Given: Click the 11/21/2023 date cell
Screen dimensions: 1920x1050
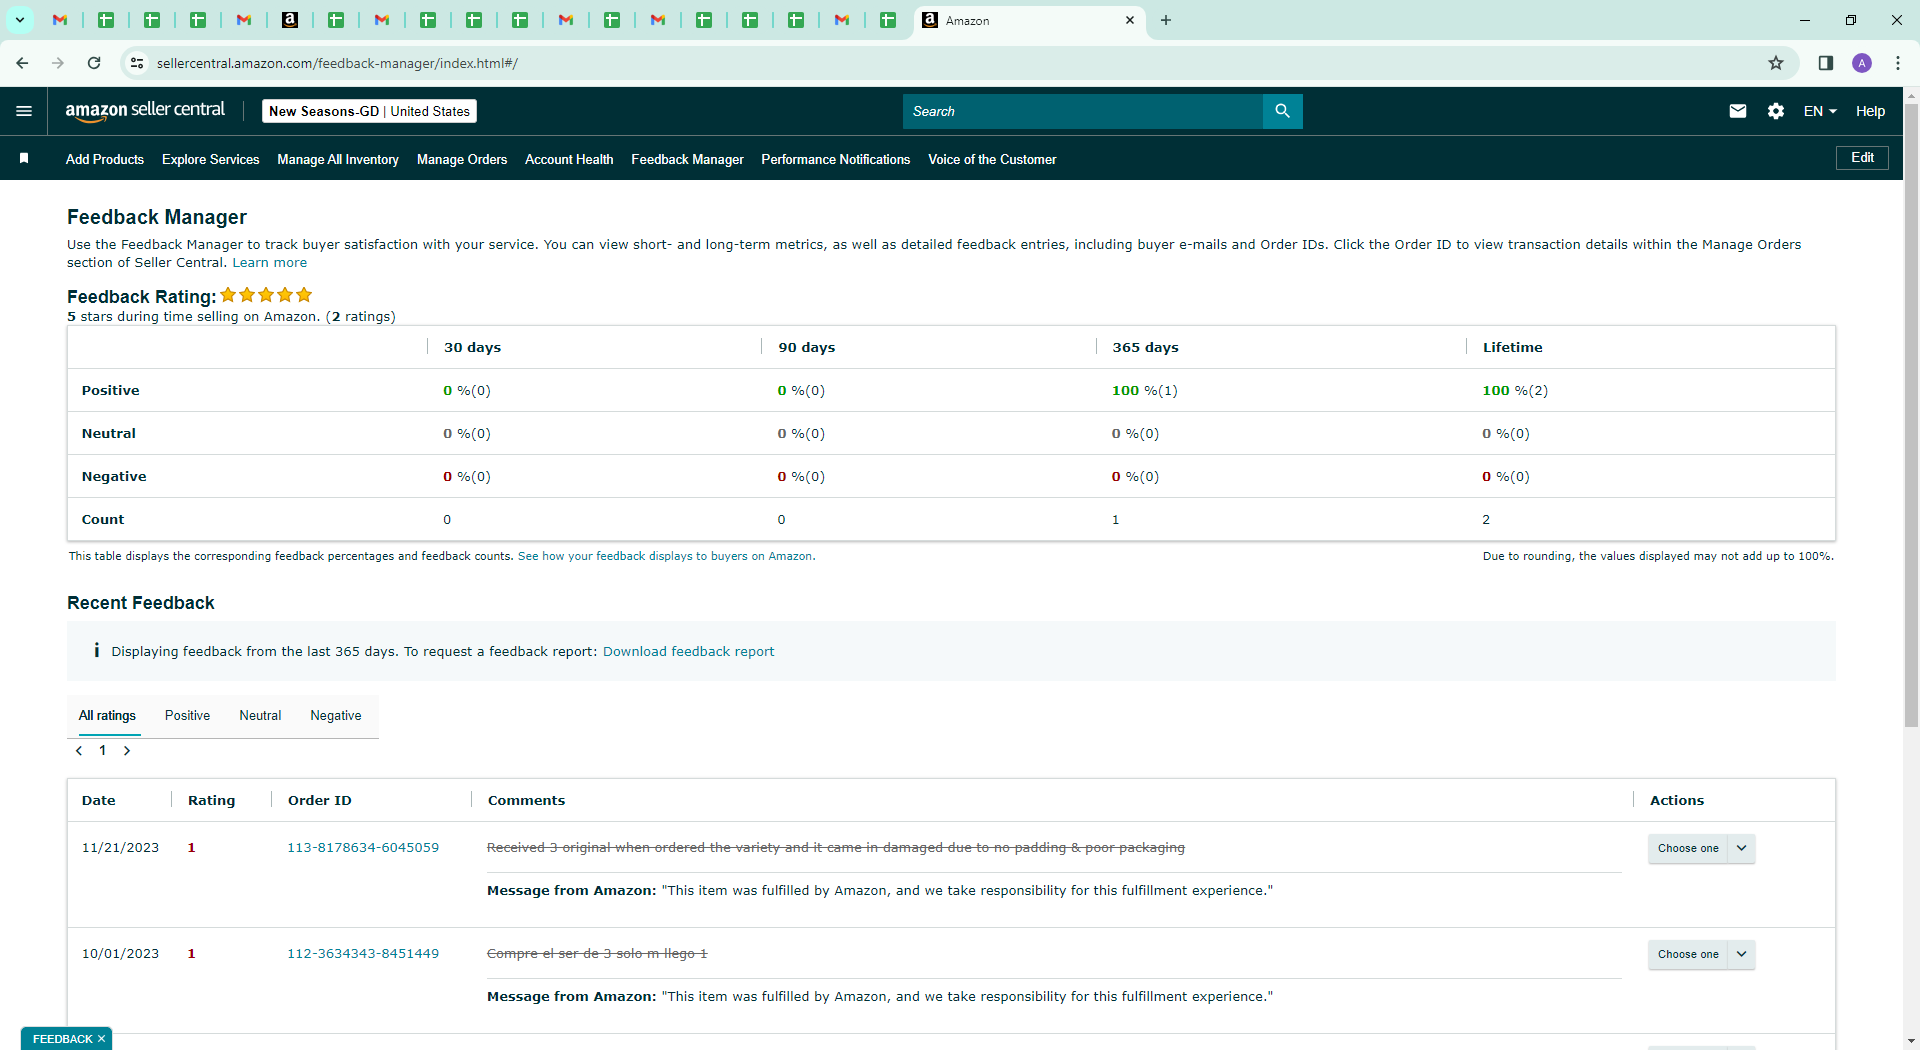Looking at the screenshot, I should pyautogui.click(x=120, y=848).
